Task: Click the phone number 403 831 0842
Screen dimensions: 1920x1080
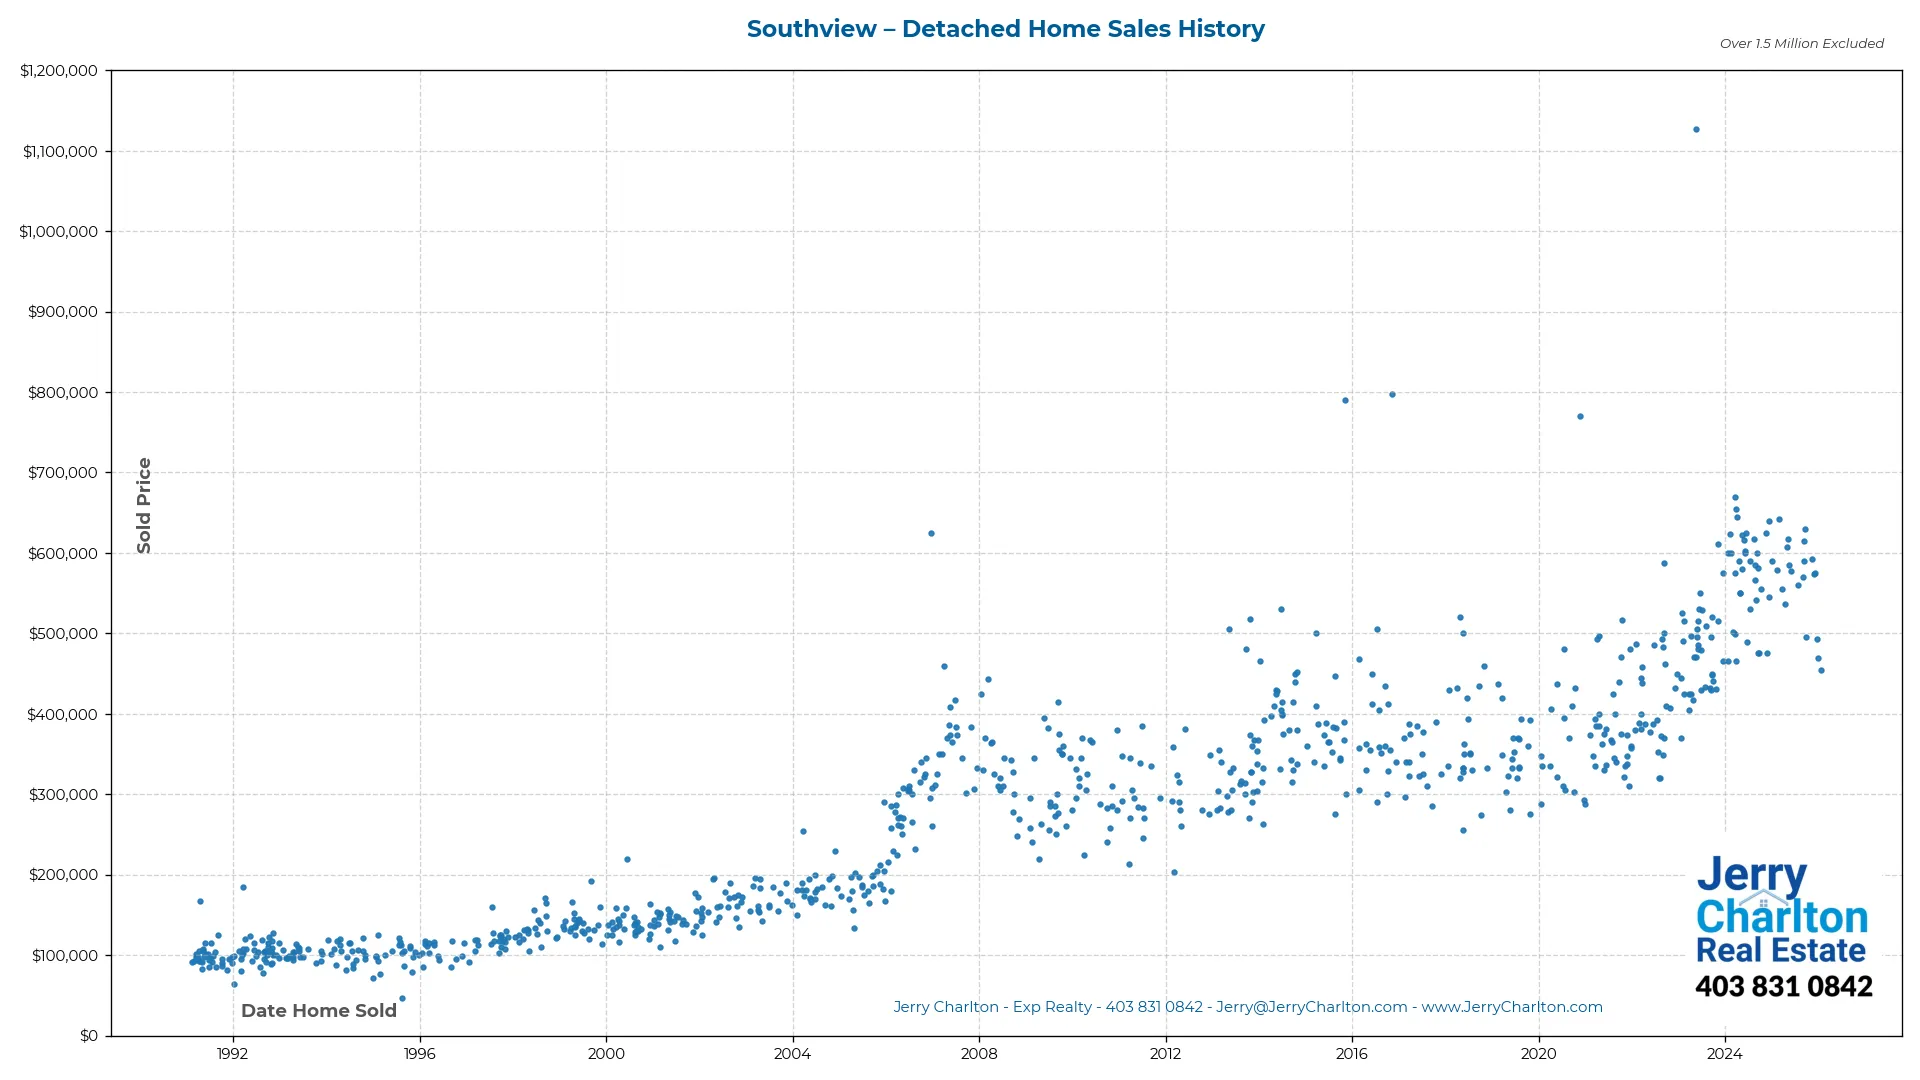Action: pyautogui.click(x=1785, y=987)
